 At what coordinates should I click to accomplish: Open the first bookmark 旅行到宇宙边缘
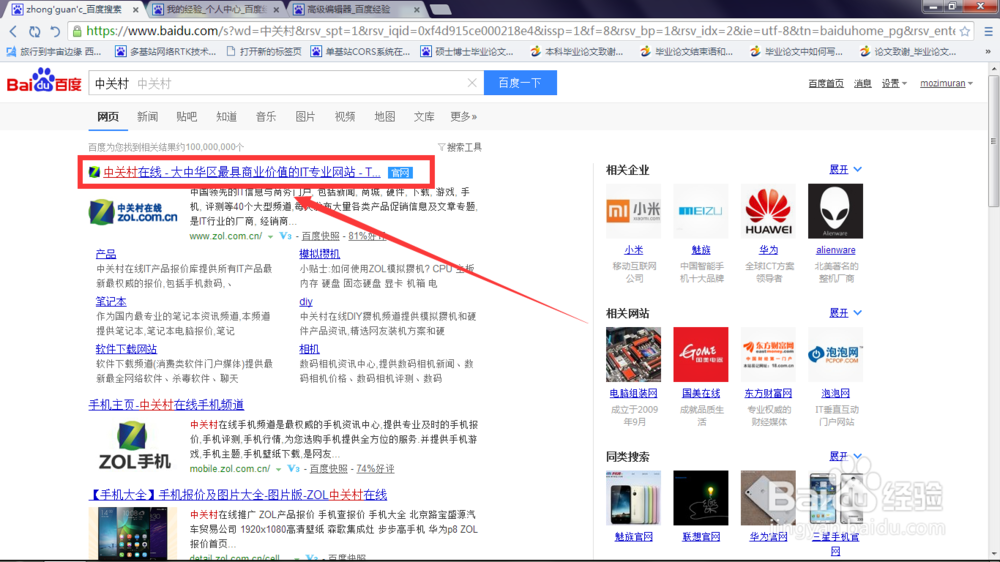pyautogui.click(x=54, y=52)
